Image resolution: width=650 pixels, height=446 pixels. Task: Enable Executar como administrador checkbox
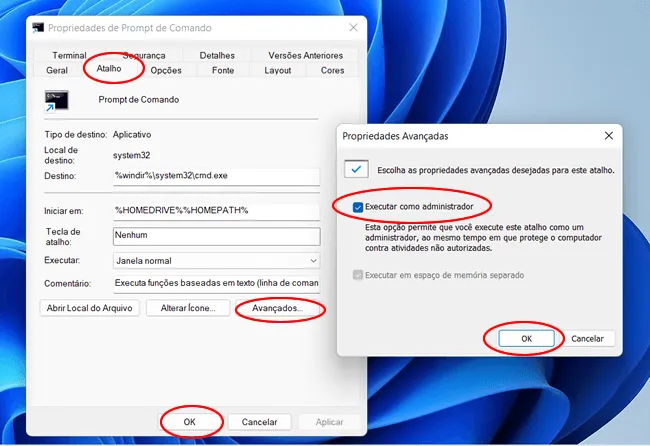coord(359,207)
